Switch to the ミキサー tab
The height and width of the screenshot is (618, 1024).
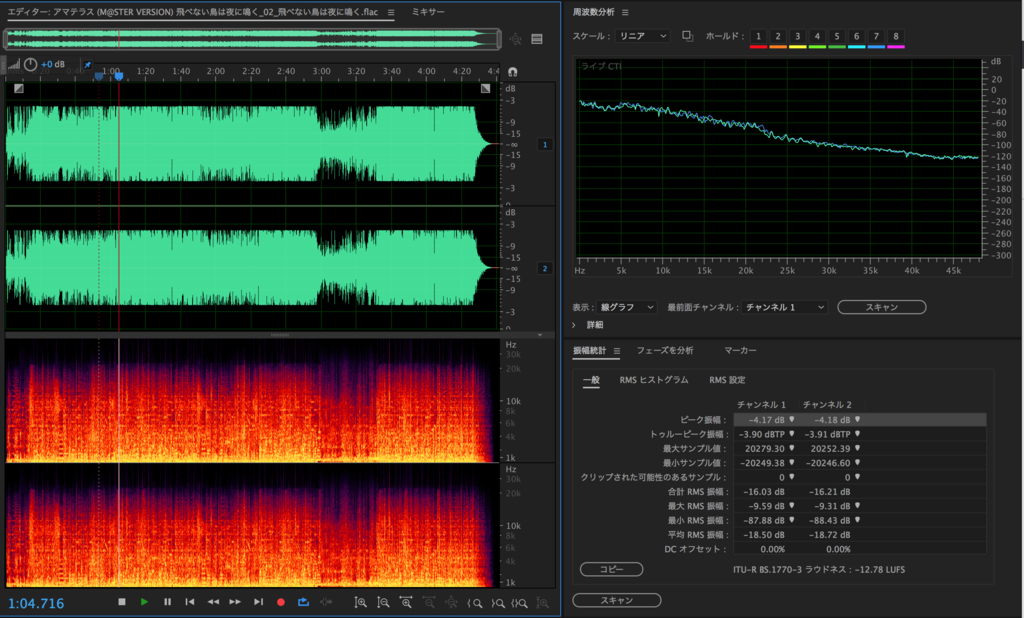tap(428, 12)
